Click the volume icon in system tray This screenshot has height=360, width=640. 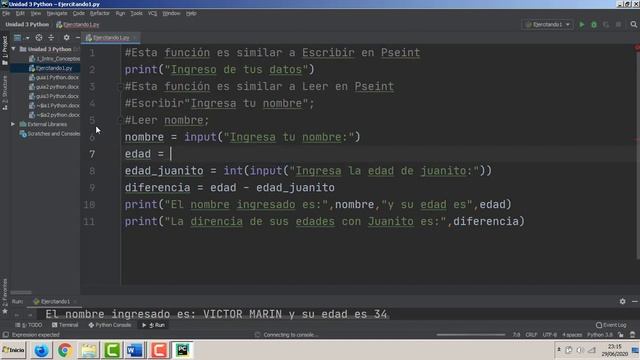pos(580,350)
